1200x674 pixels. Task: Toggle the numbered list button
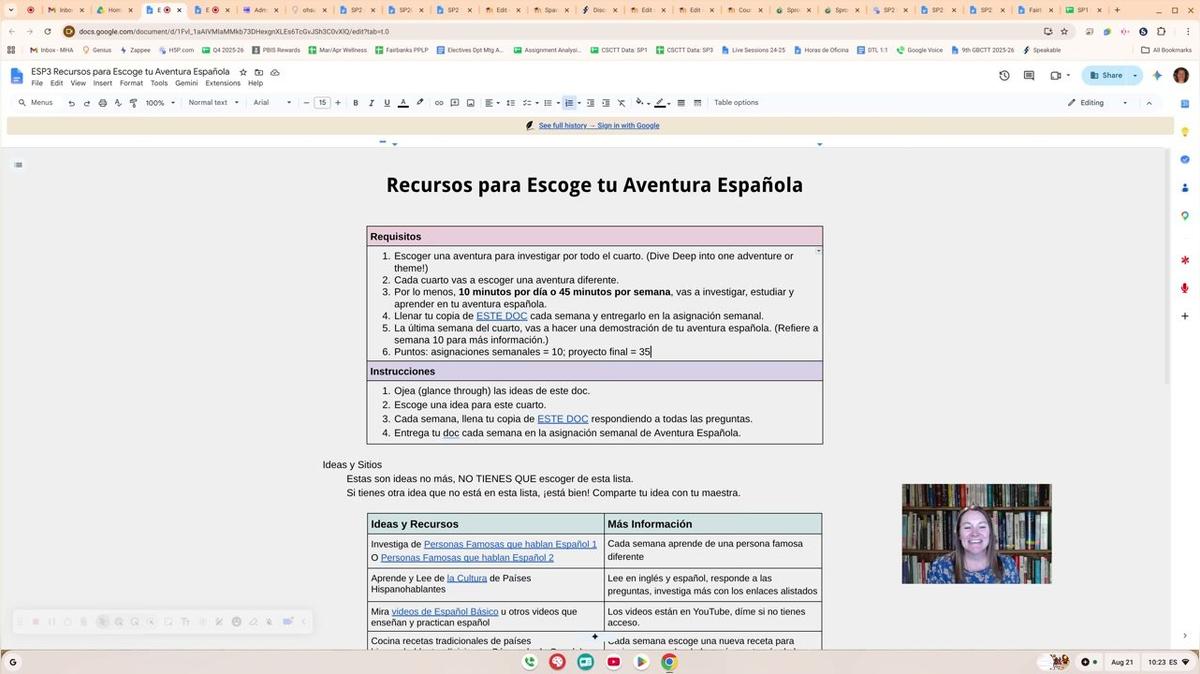point(569,103)
